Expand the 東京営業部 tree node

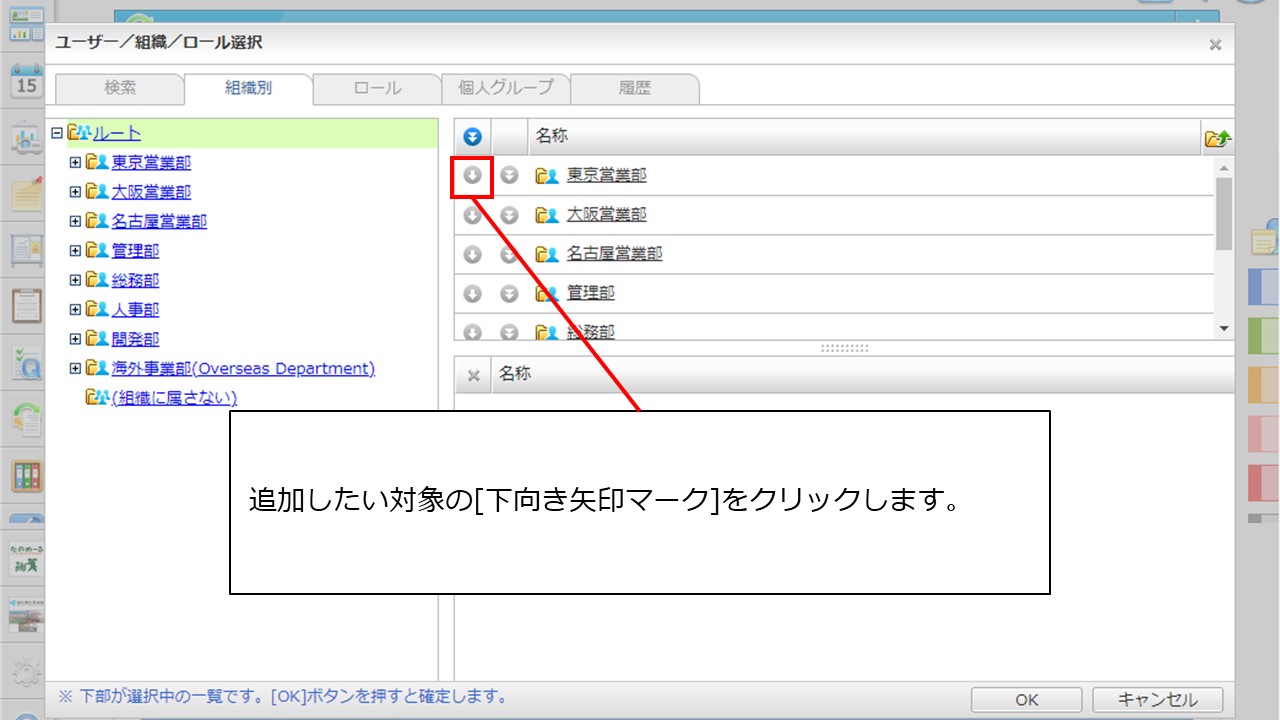tap(75, 162)
